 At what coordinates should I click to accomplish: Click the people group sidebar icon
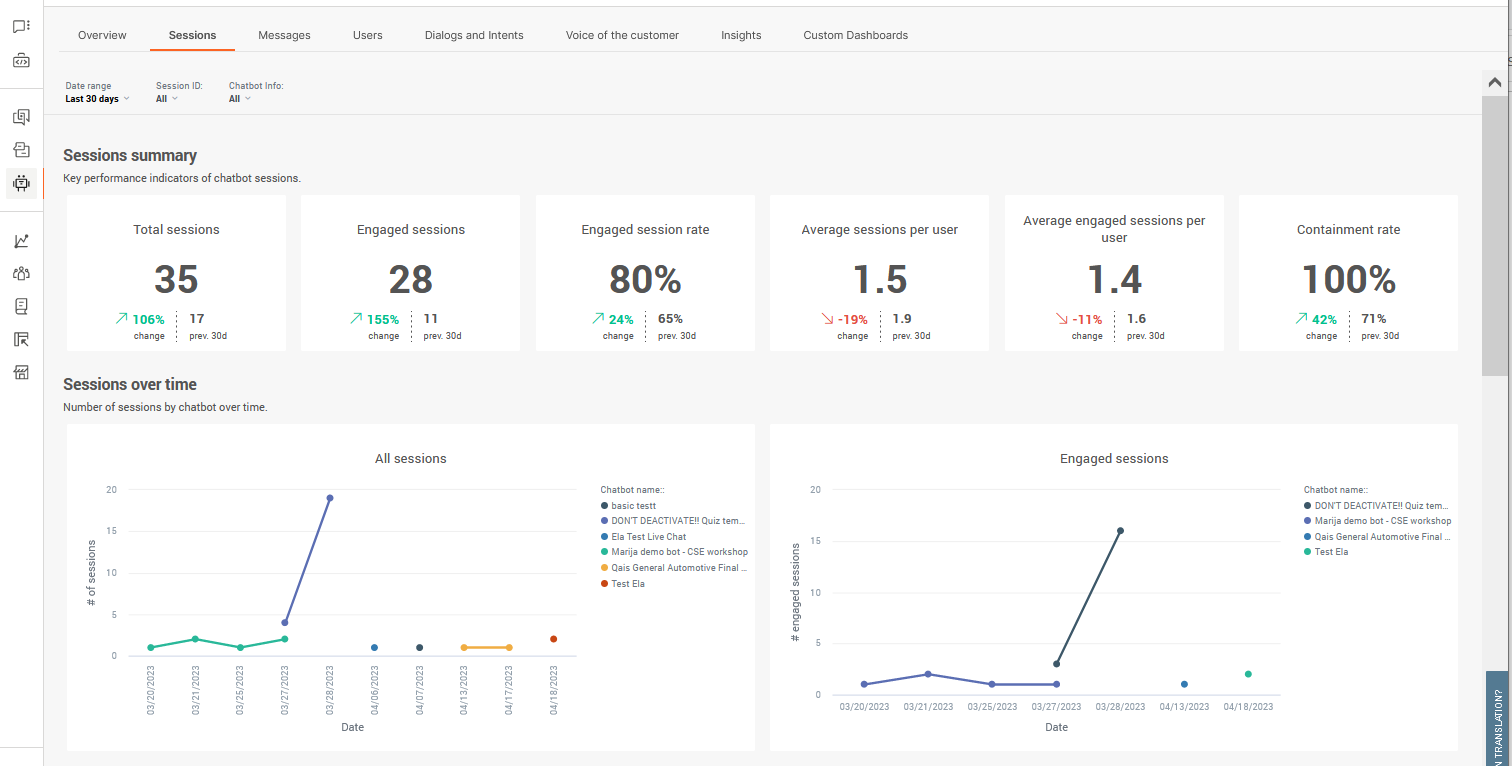21,273
